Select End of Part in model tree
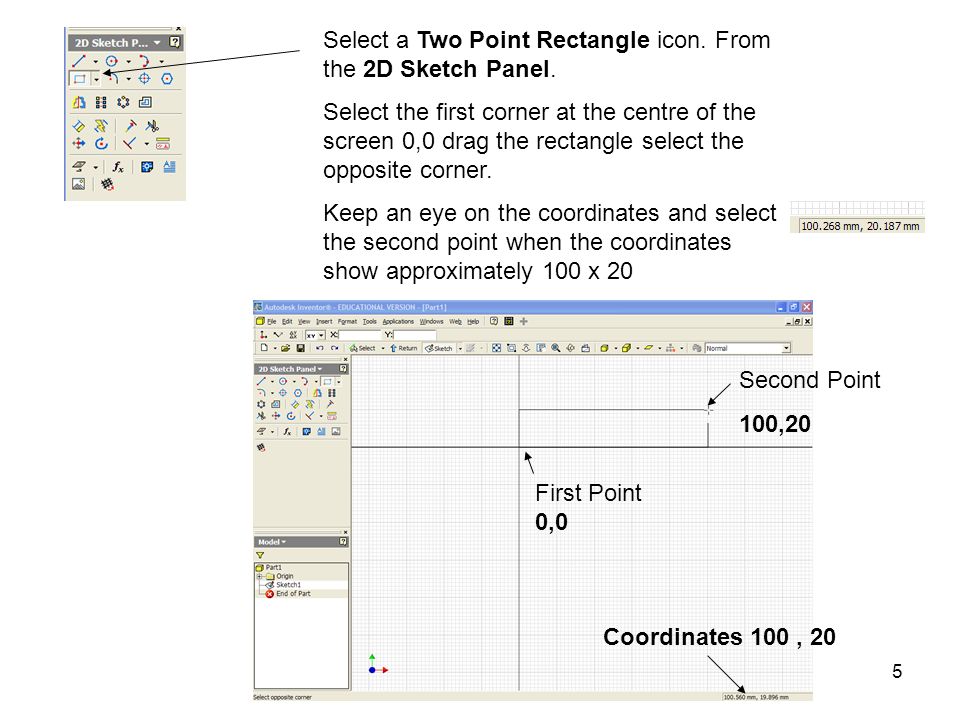 293,593
